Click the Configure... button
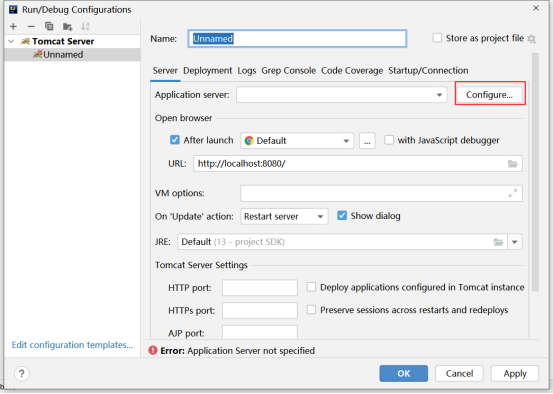This screenshot has height=394, width=553. [489, 95]
